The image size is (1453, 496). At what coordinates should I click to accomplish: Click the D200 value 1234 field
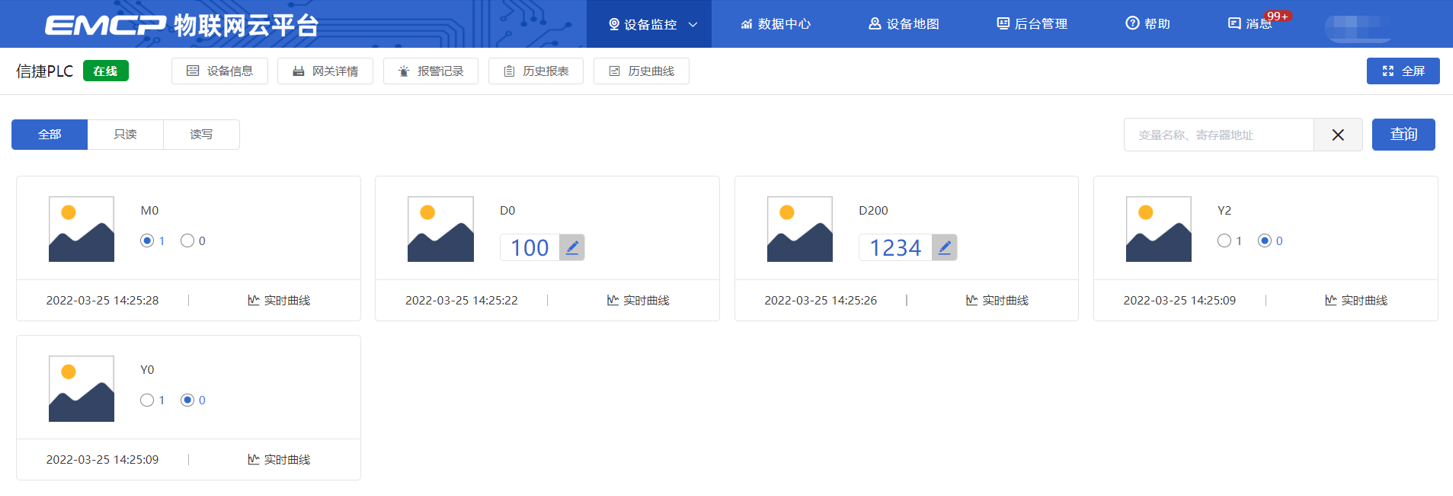click(895, 247)
